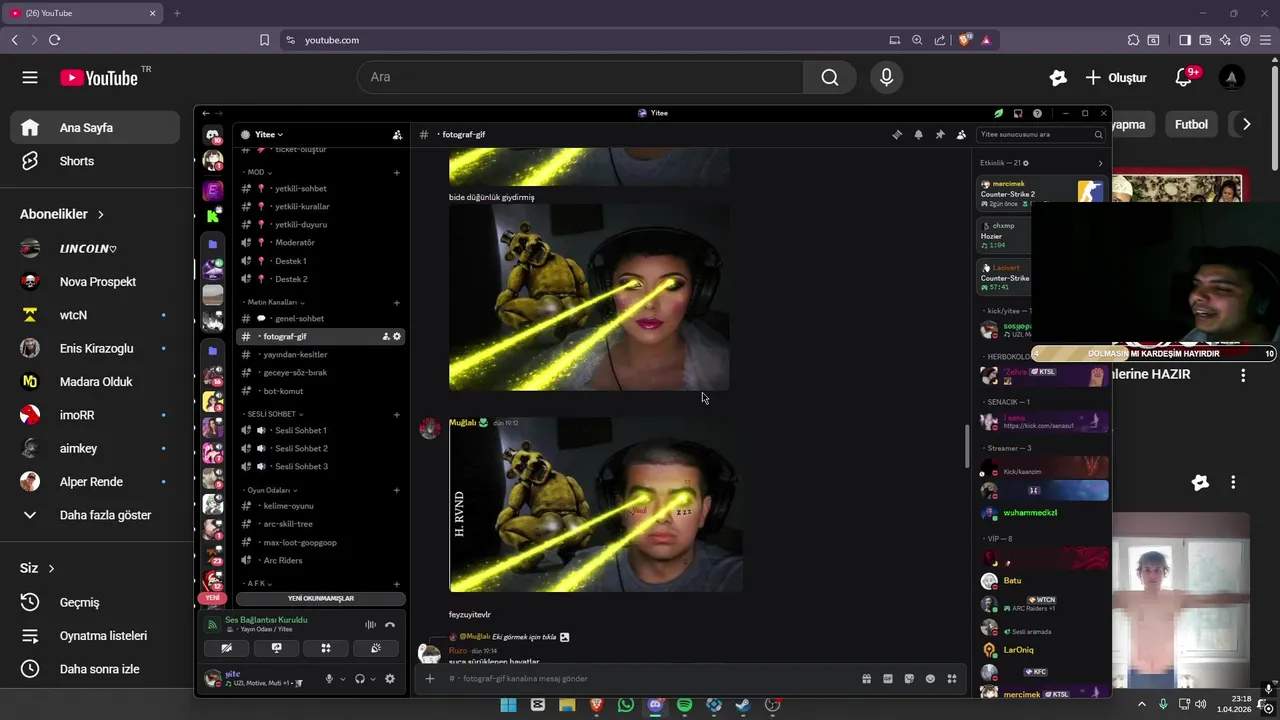The image size is (1280, 720).
Task: Open Discord direct messages home icon
Action: (212, 135)
